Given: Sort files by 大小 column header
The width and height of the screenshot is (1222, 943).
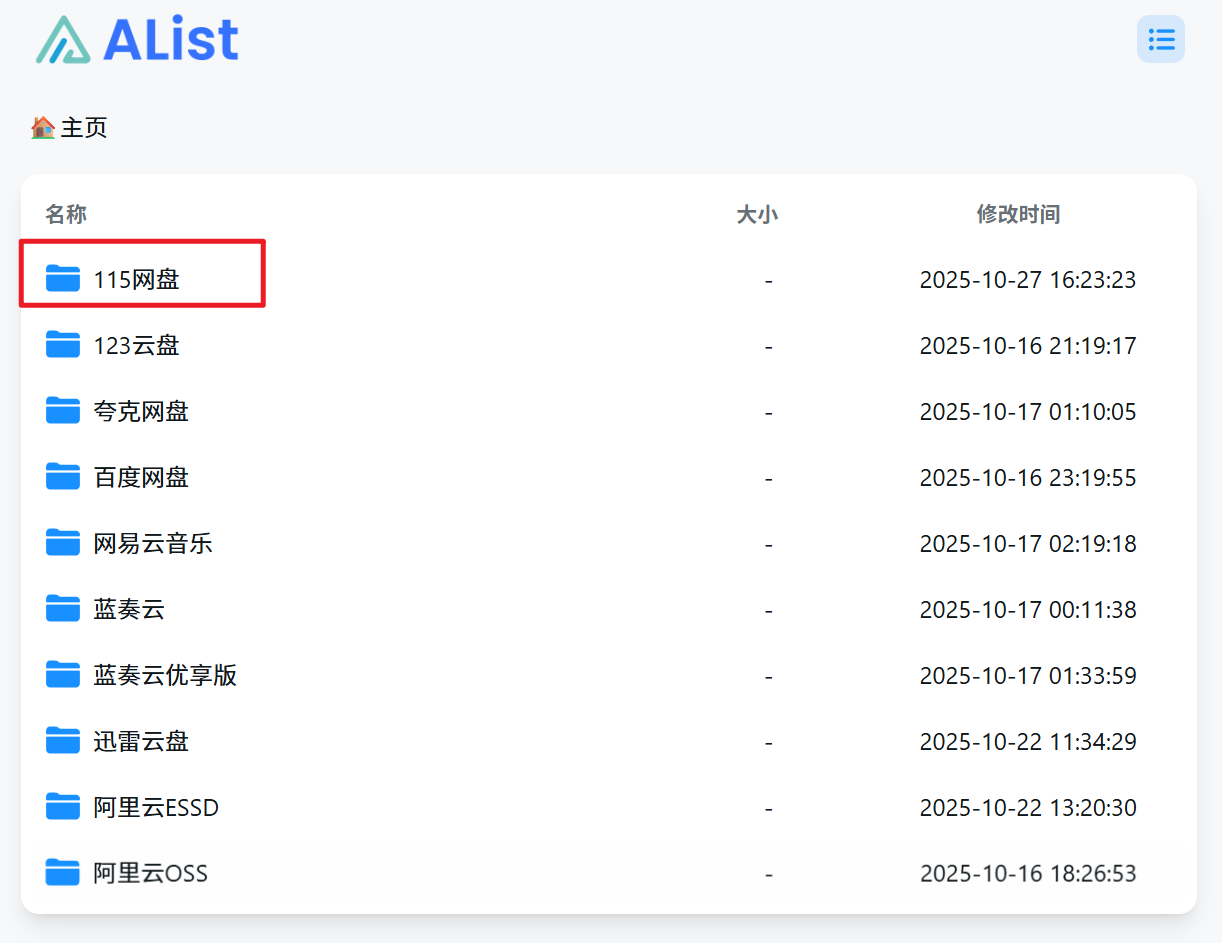Looking at the screenshot, I should point(757,214).
